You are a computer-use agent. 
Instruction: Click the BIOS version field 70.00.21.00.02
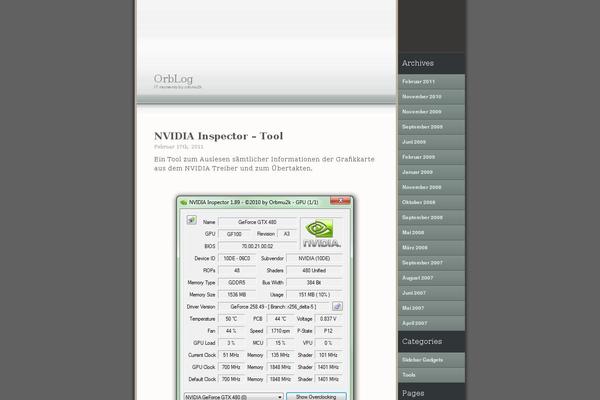(257, 246)
